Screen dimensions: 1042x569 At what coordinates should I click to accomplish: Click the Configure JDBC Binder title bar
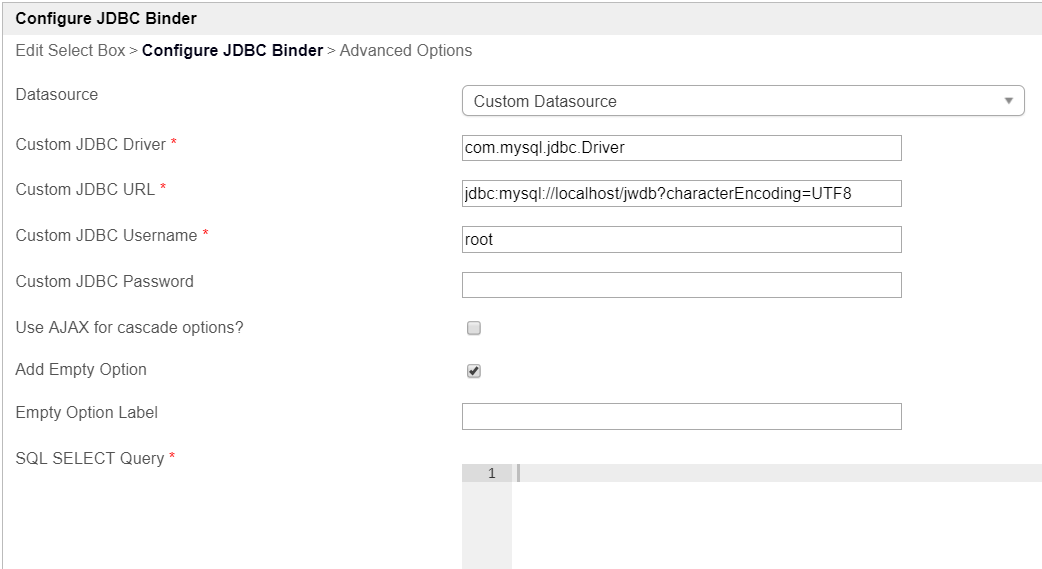pyautogui.click(x=106, y=18)
